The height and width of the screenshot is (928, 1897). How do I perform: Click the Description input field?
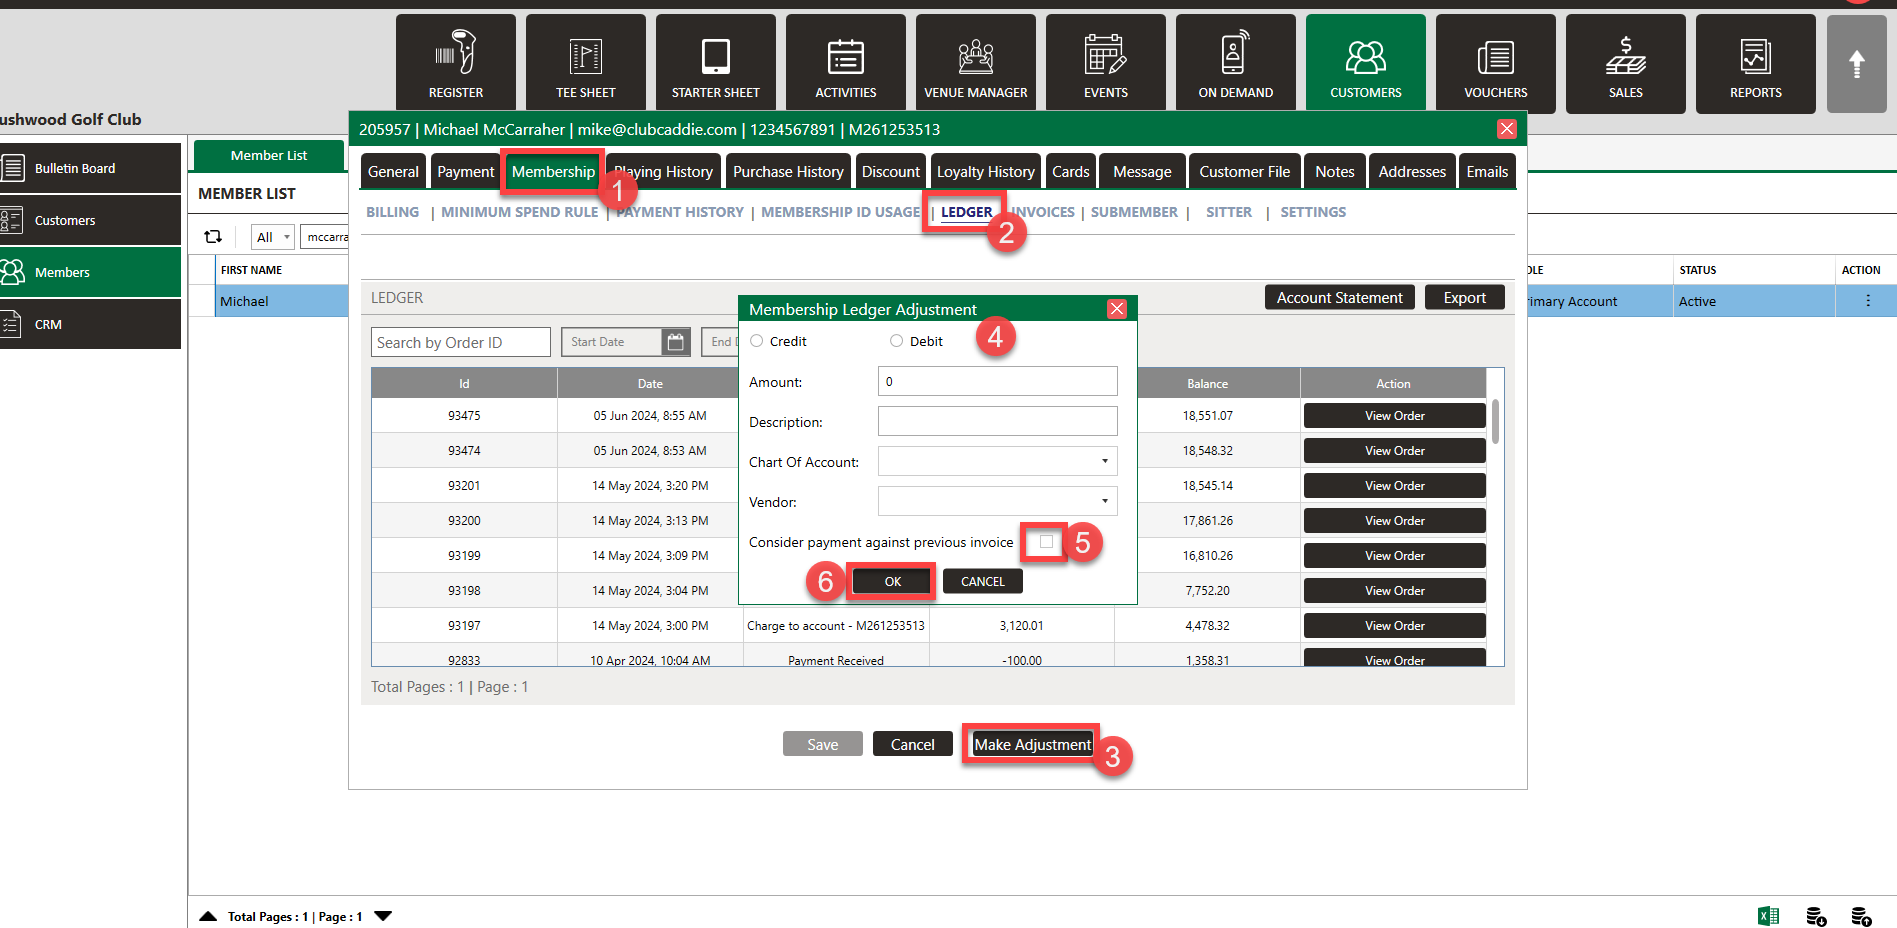(997, 421)
